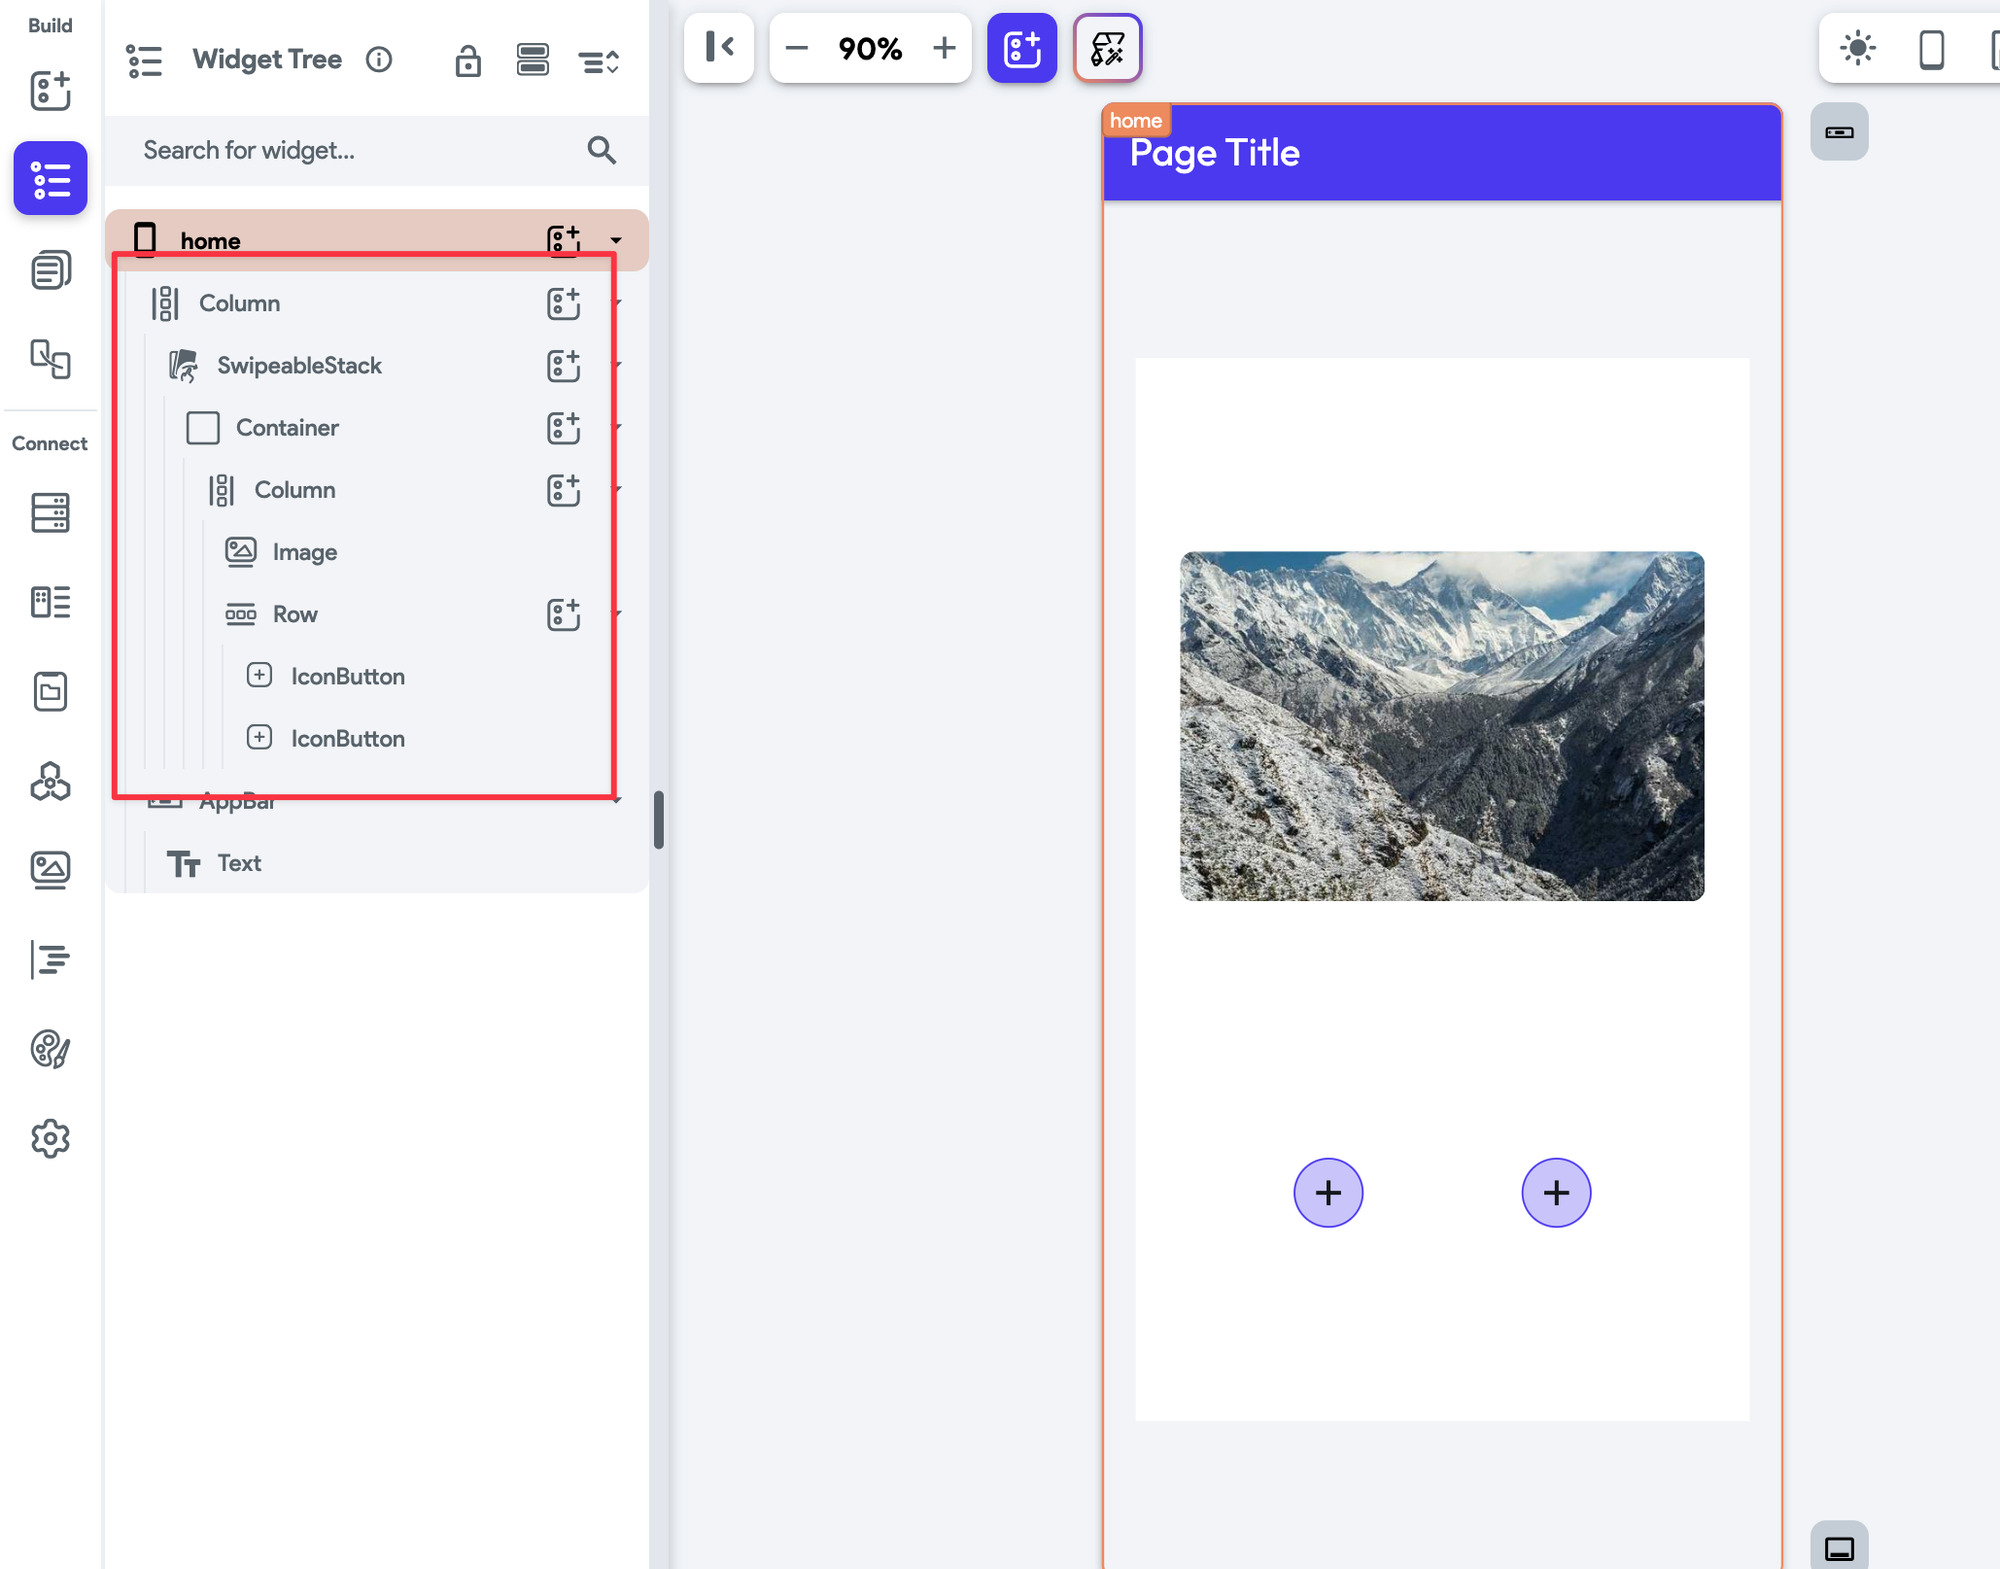2000x1569 pixels.
Task: Open the Widget Palette panel
Action: pos(50,92)
